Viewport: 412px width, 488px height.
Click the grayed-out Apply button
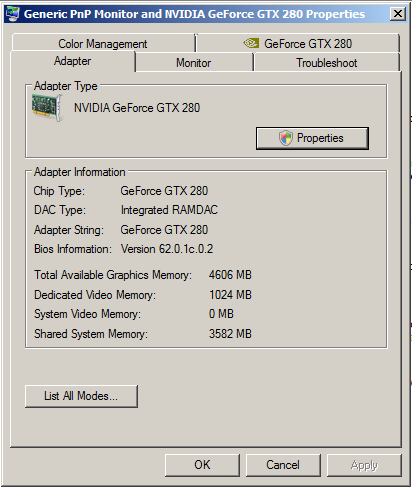[364, 465]
